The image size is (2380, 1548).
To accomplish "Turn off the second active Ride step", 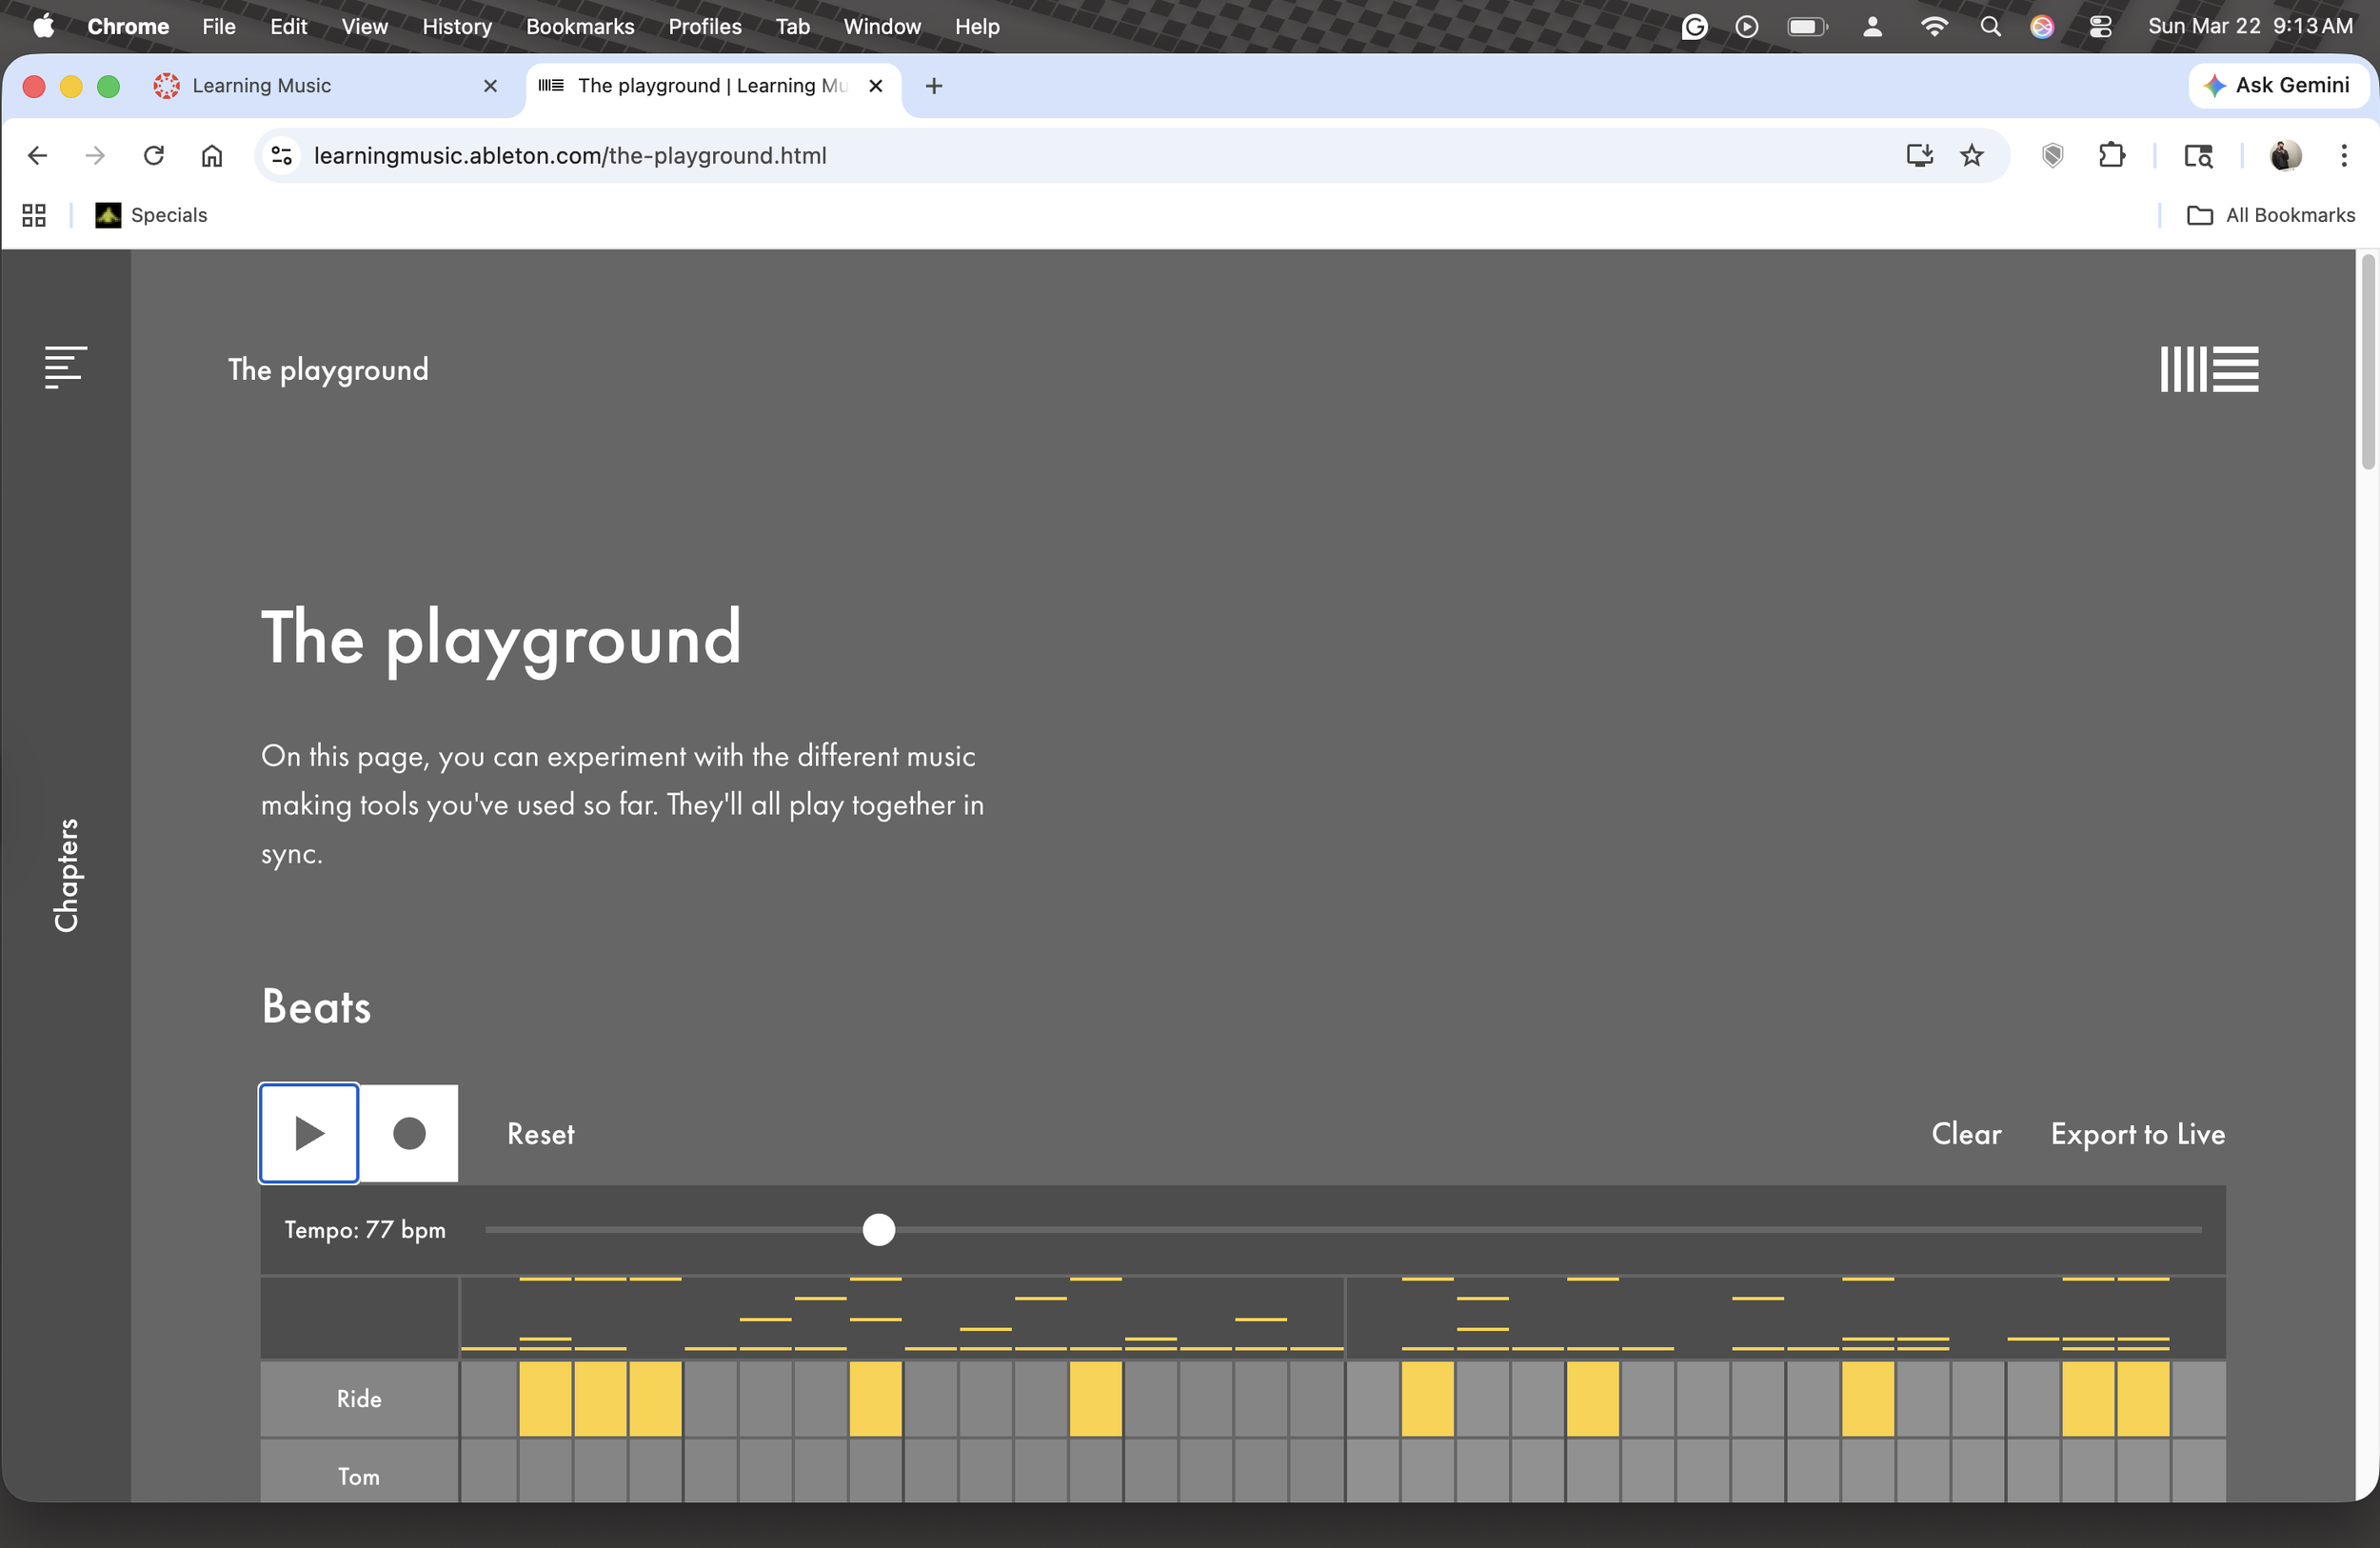I will pos(600,1398).
